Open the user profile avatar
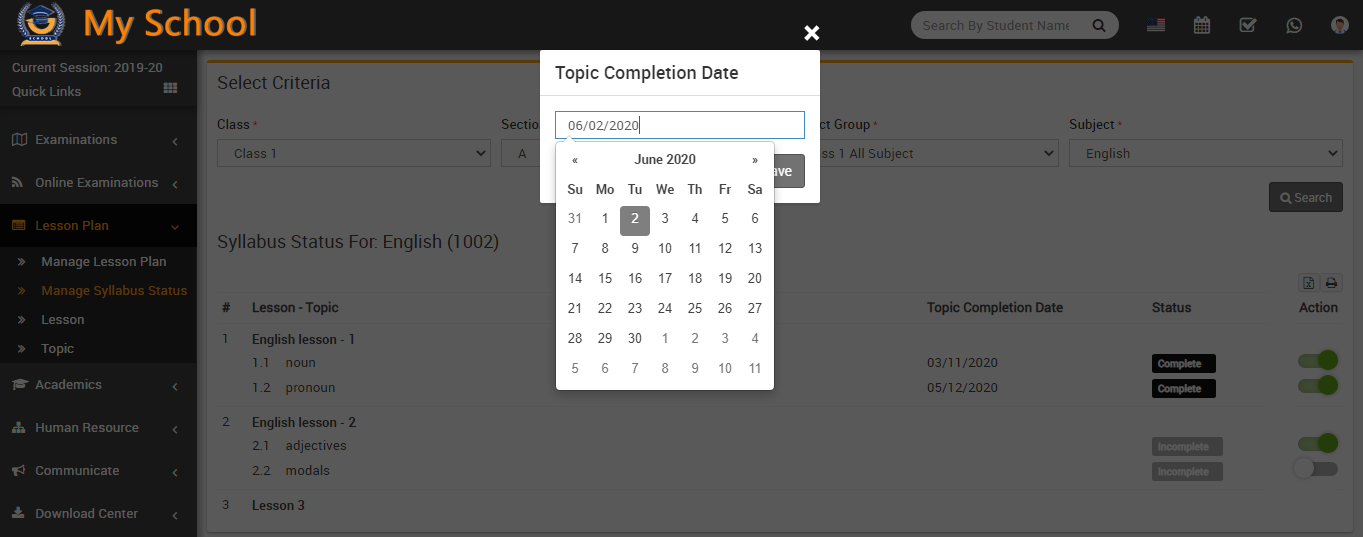The image size is (1363, 537). pos(1340,25)
